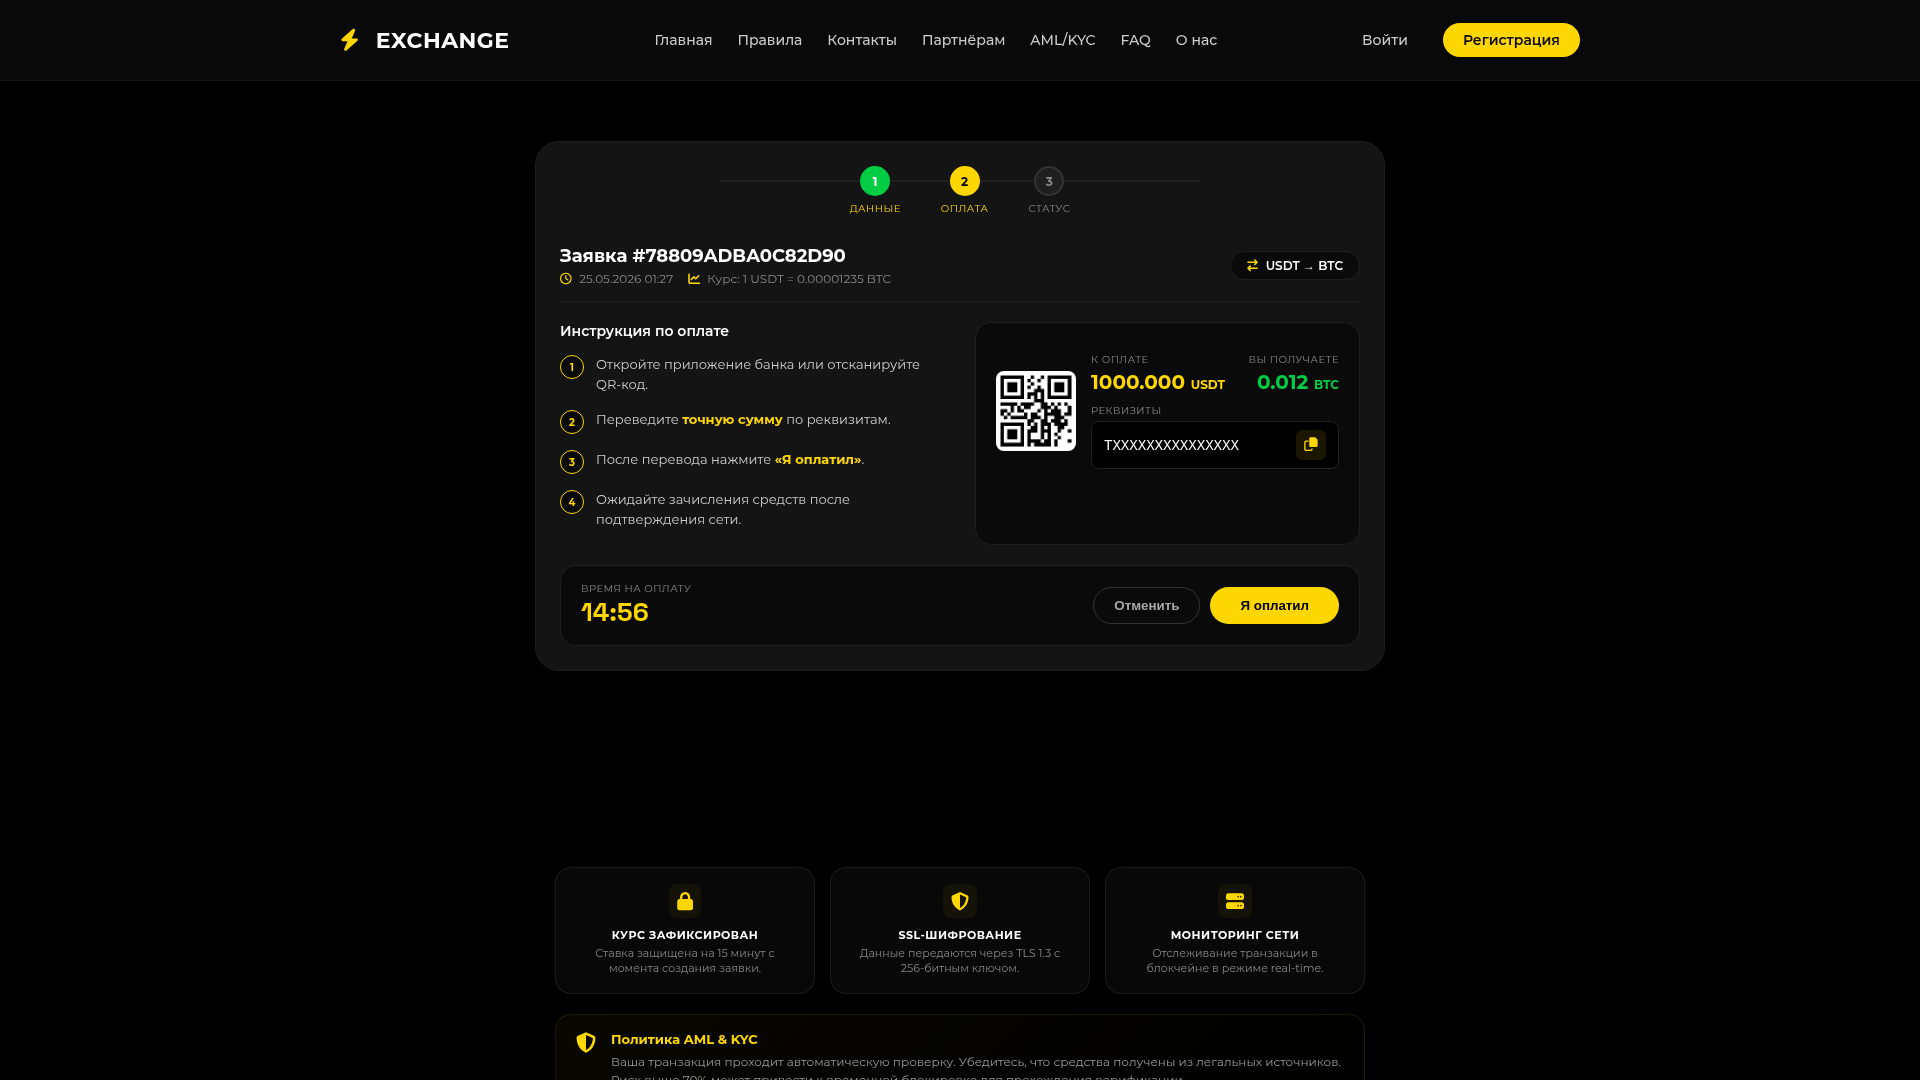Click the shield icon next to Политика AML & KYC

(x=586, y=1042)
